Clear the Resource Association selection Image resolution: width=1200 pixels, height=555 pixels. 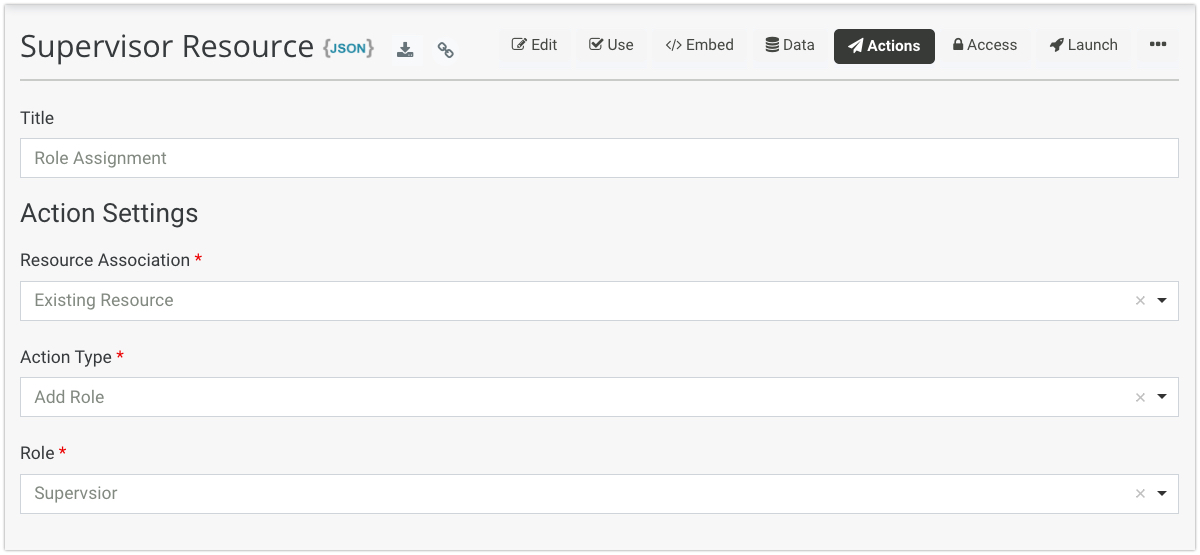coord(1140,301)
